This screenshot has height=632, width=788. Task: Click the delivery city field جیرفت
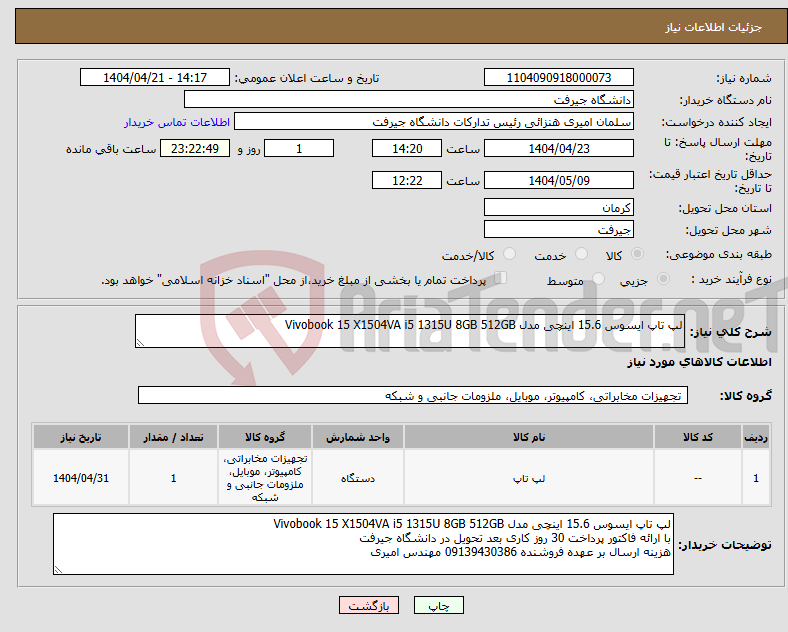pyautogui.click(x=559, y=230)
